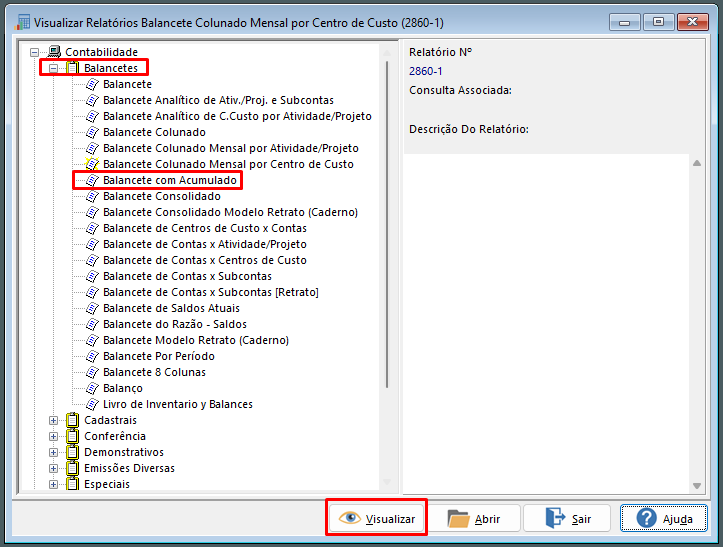Viewport: 723px width, 547px height.
Task: Click the Balancete Por Período report icon
Action: click(92, 356)
